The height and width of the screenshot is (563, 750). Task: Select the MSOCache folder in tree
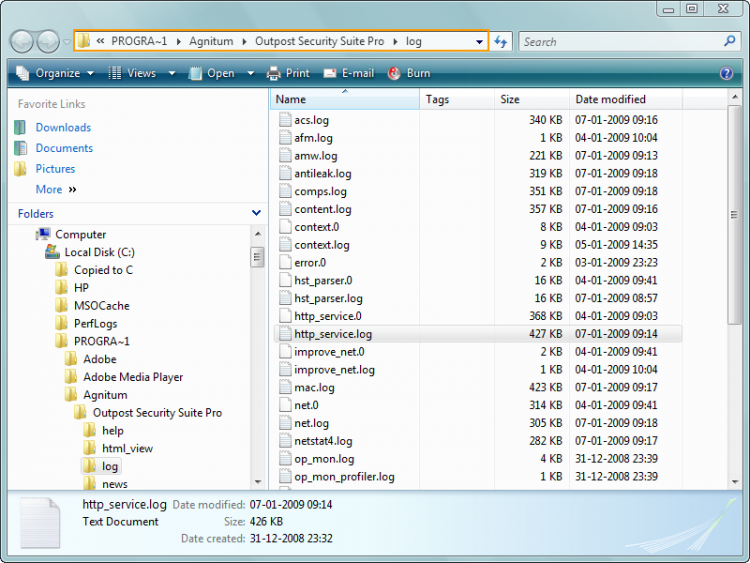point(101,306)
